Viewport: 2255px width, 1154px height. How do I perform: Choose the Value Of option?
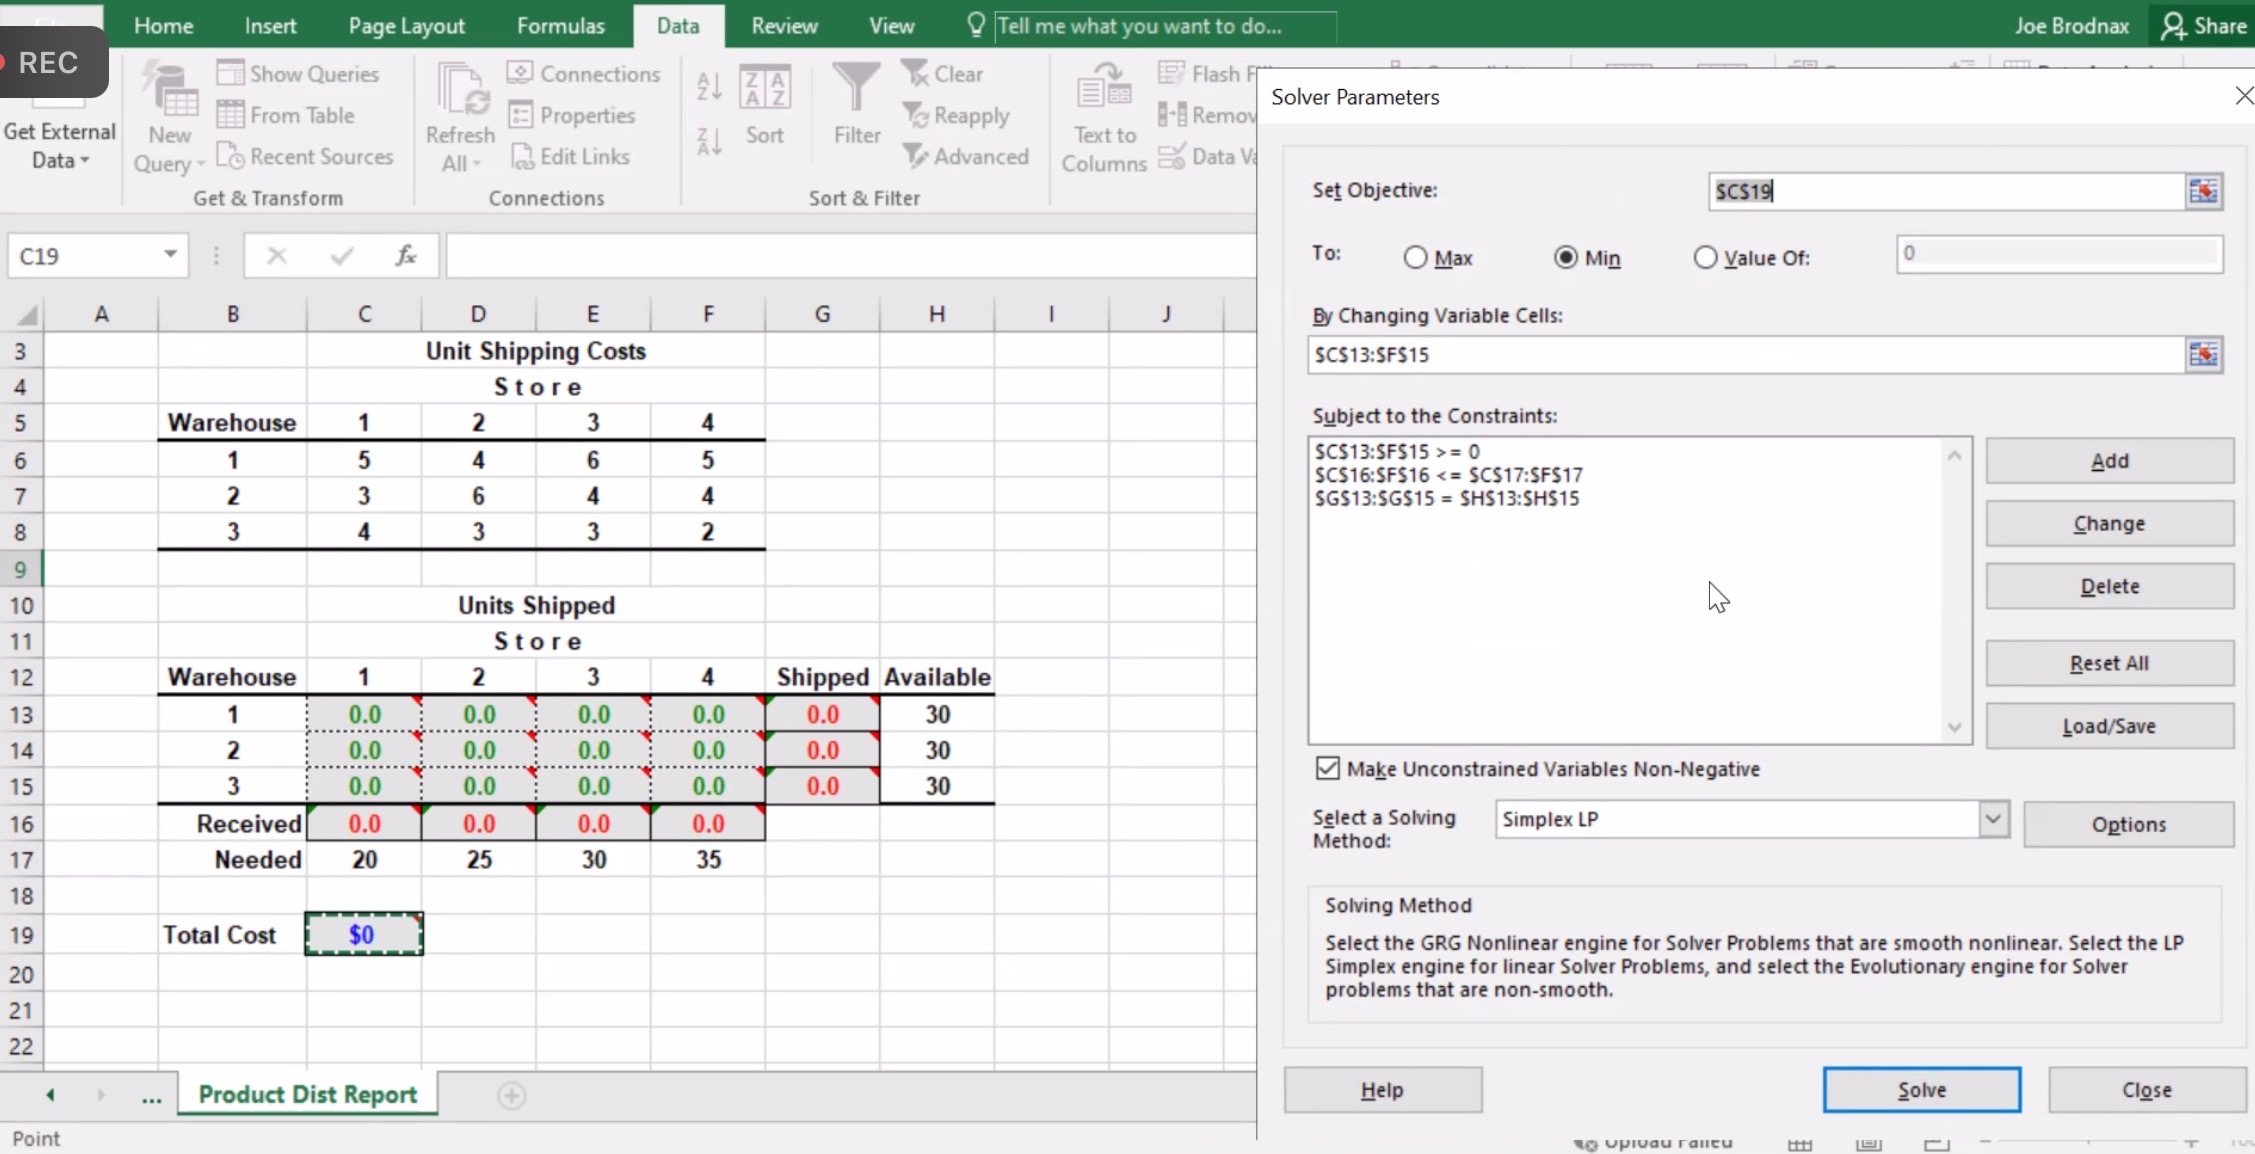click(1703, 257)
